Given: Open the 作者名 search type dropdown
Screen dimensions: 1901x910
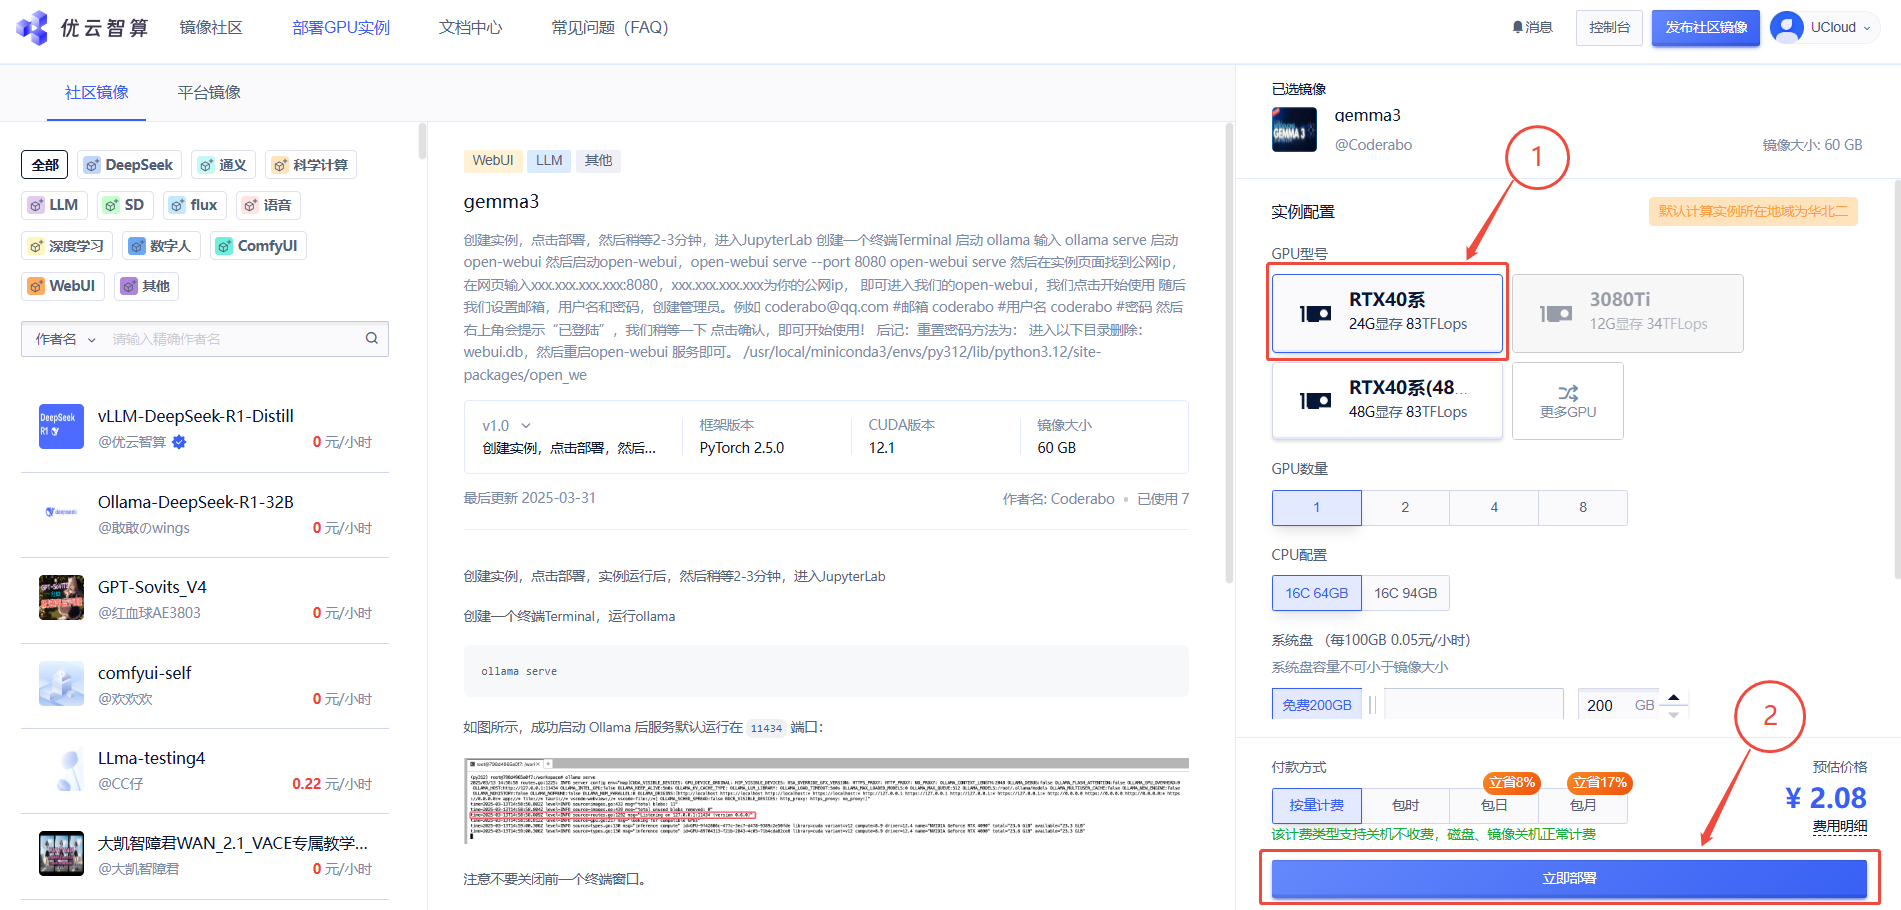Looking at the screenshot, I should pos(65,339).
